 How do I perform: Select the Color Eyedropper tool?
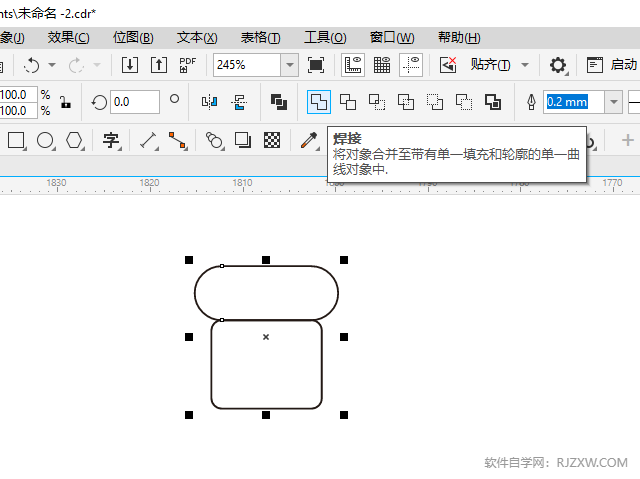pos(309,140)
